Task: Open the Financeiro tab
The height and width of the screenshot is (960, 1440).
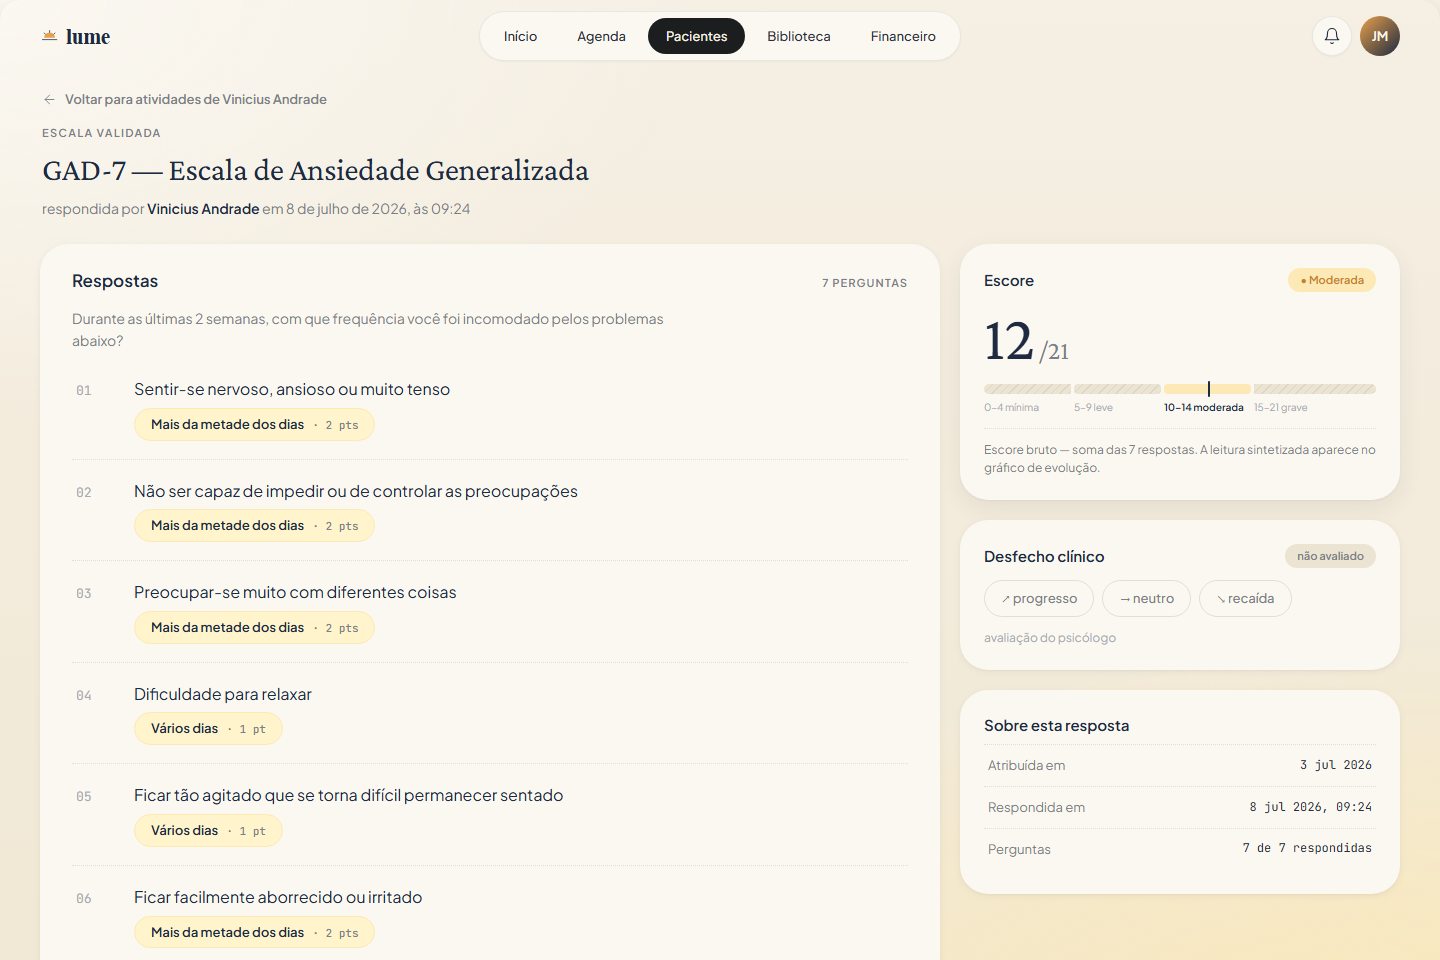Action: pos(903,36)
